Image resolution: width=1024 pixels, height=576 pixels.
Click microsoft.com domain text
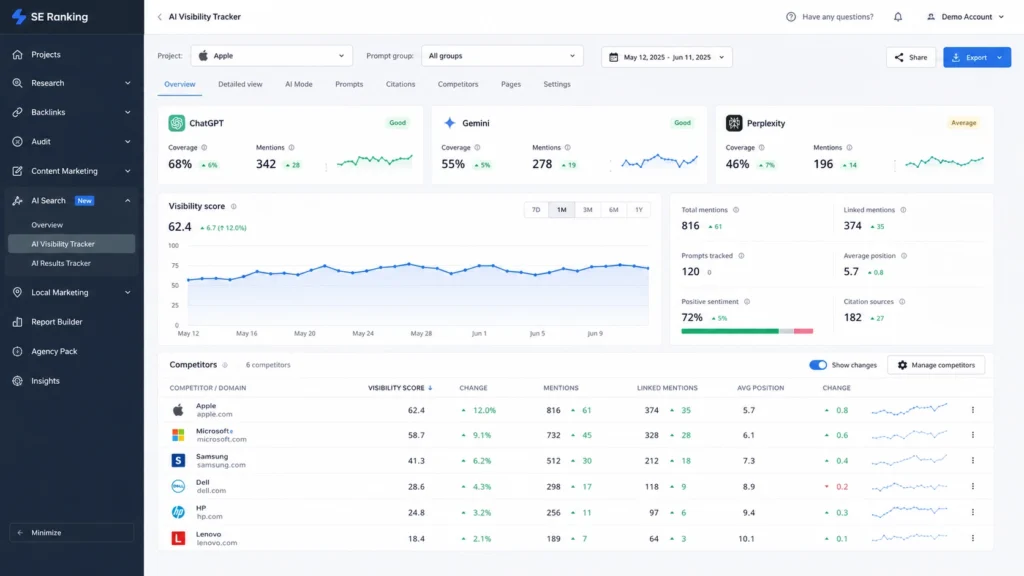coord(221,440)
